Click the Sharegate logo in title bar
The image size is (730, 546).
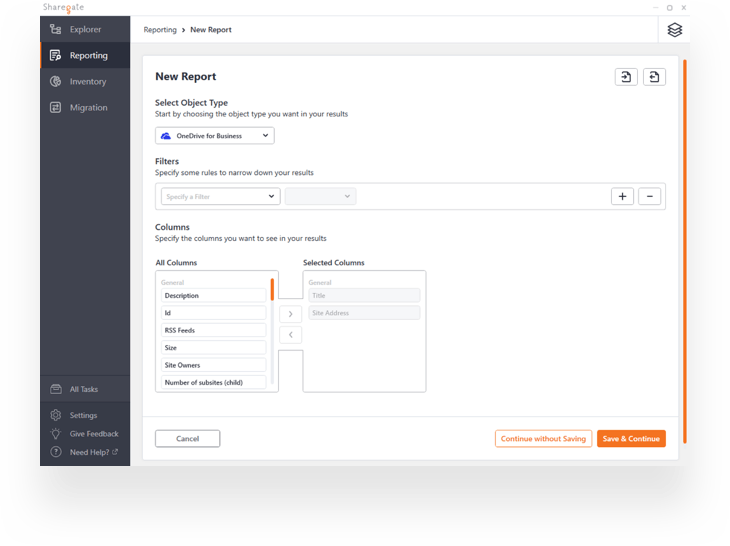click(x=63, y=7)
